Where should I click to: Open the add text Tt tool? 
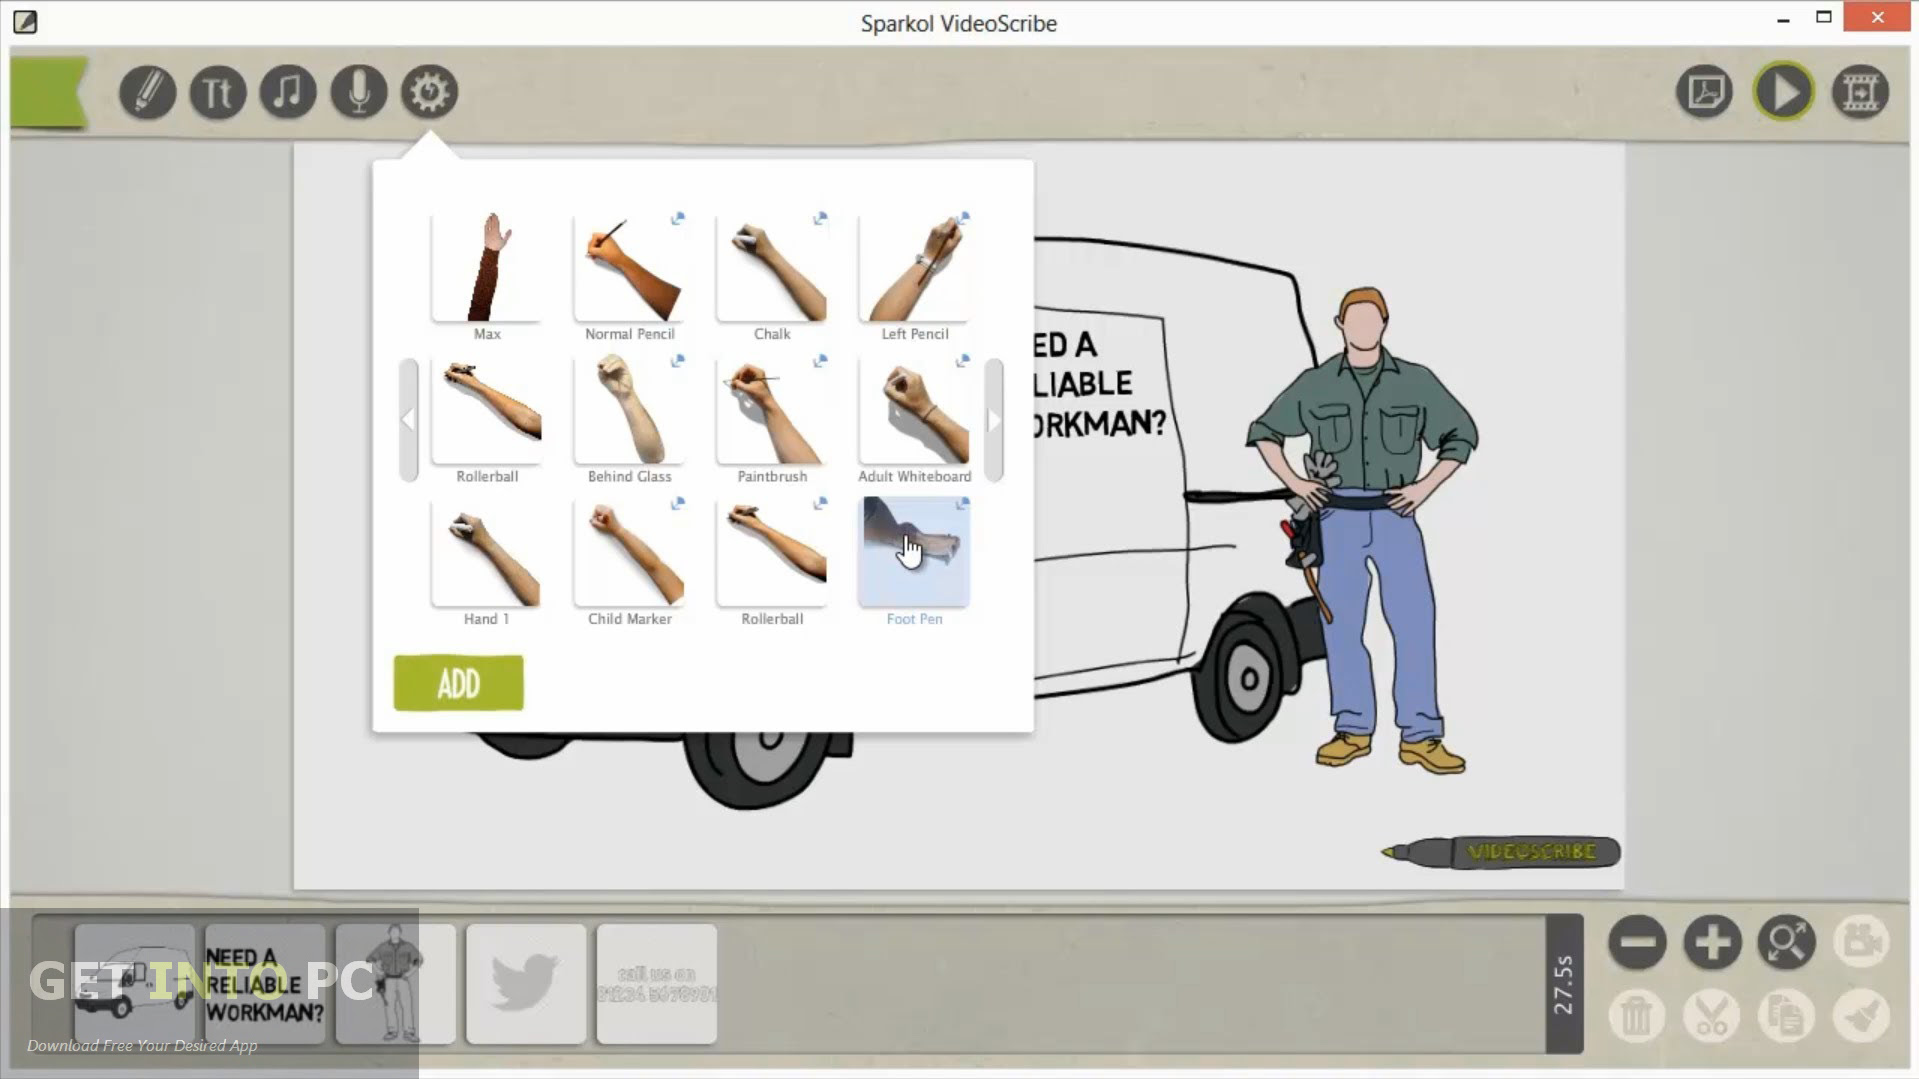(217, 93)
